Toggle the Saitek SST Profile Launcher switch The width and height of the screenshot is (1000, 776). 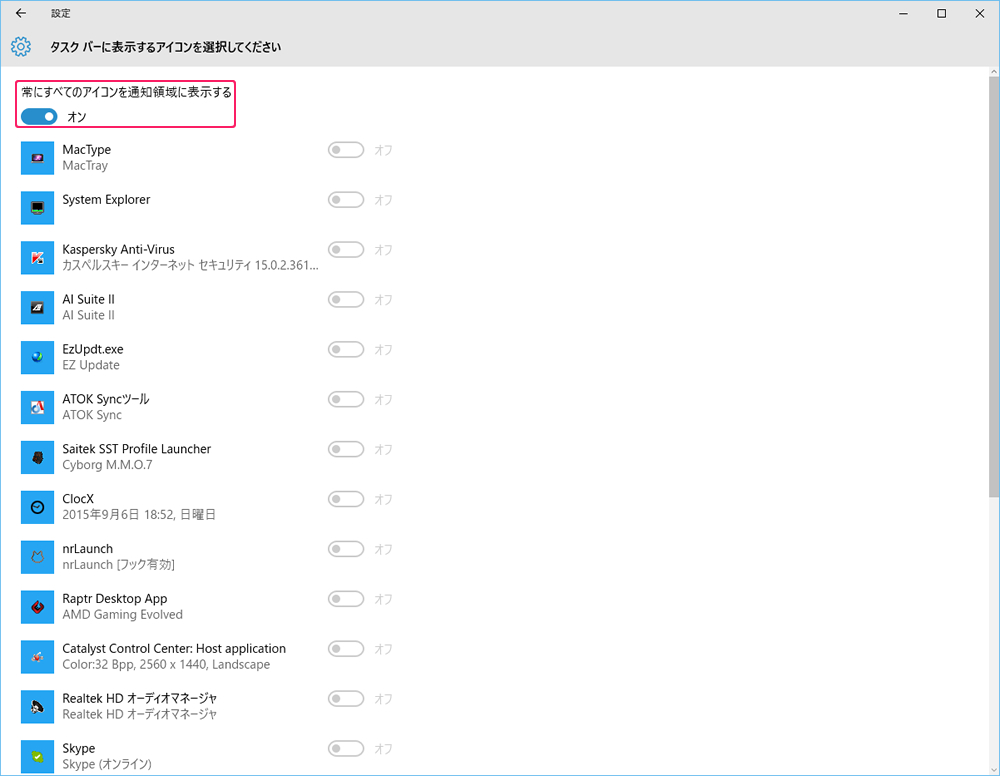click(346, 449)
